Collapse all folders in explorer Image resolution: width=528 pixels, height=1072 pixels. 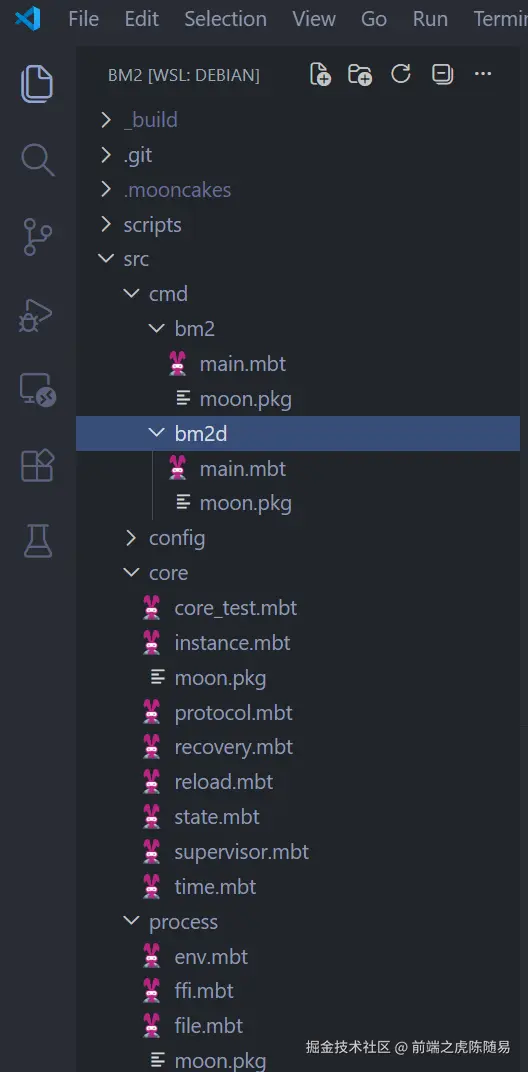pos(443,74)
